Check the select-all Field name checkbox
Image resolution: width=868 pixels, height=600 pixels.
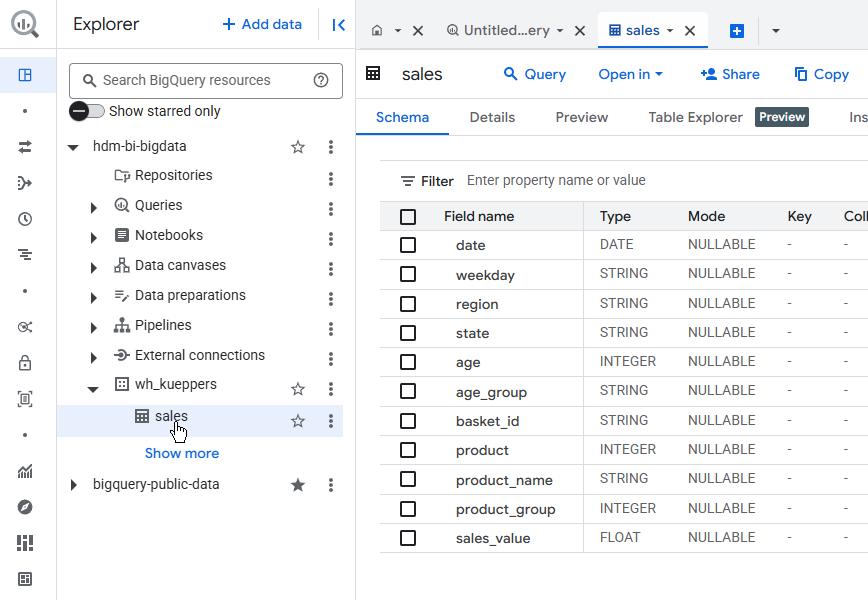(x=408, y=216)
